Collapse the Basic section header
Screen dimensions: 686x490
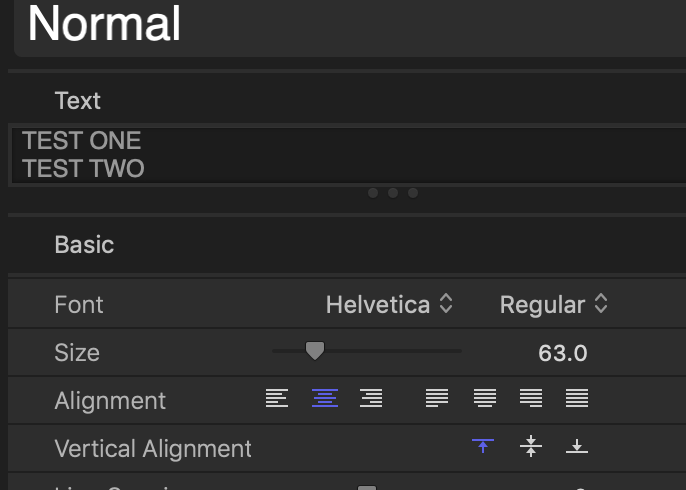[x=85, y=245]
